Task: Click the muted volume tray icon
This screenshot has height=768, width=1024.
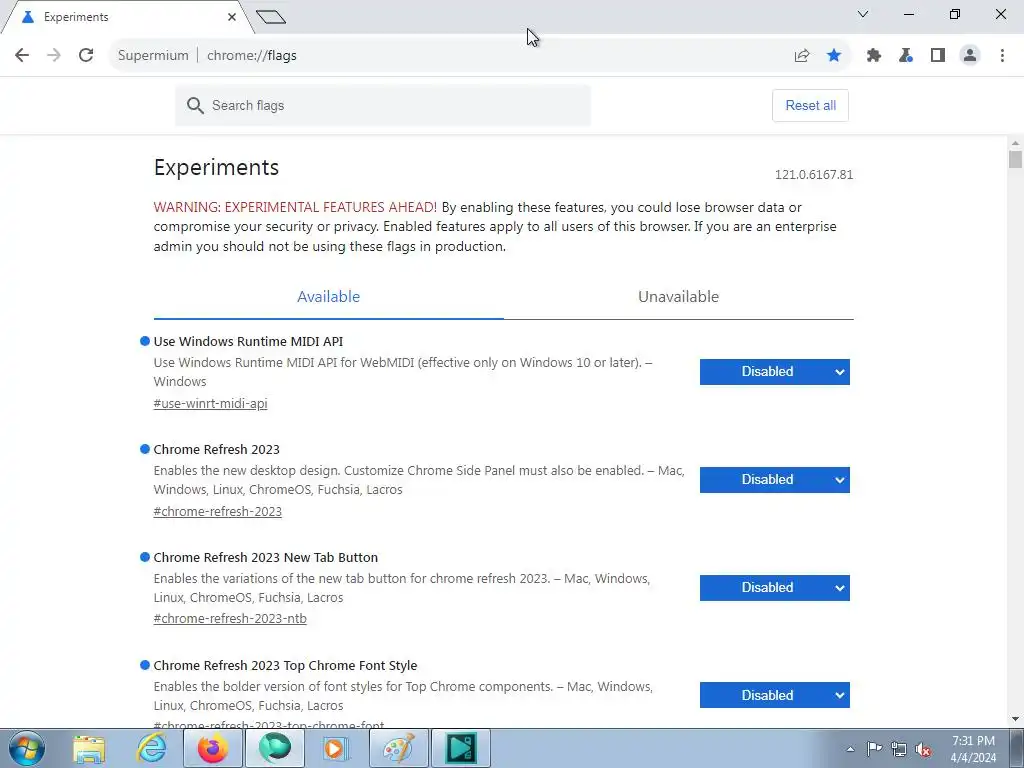Action: tap(923, 749)
